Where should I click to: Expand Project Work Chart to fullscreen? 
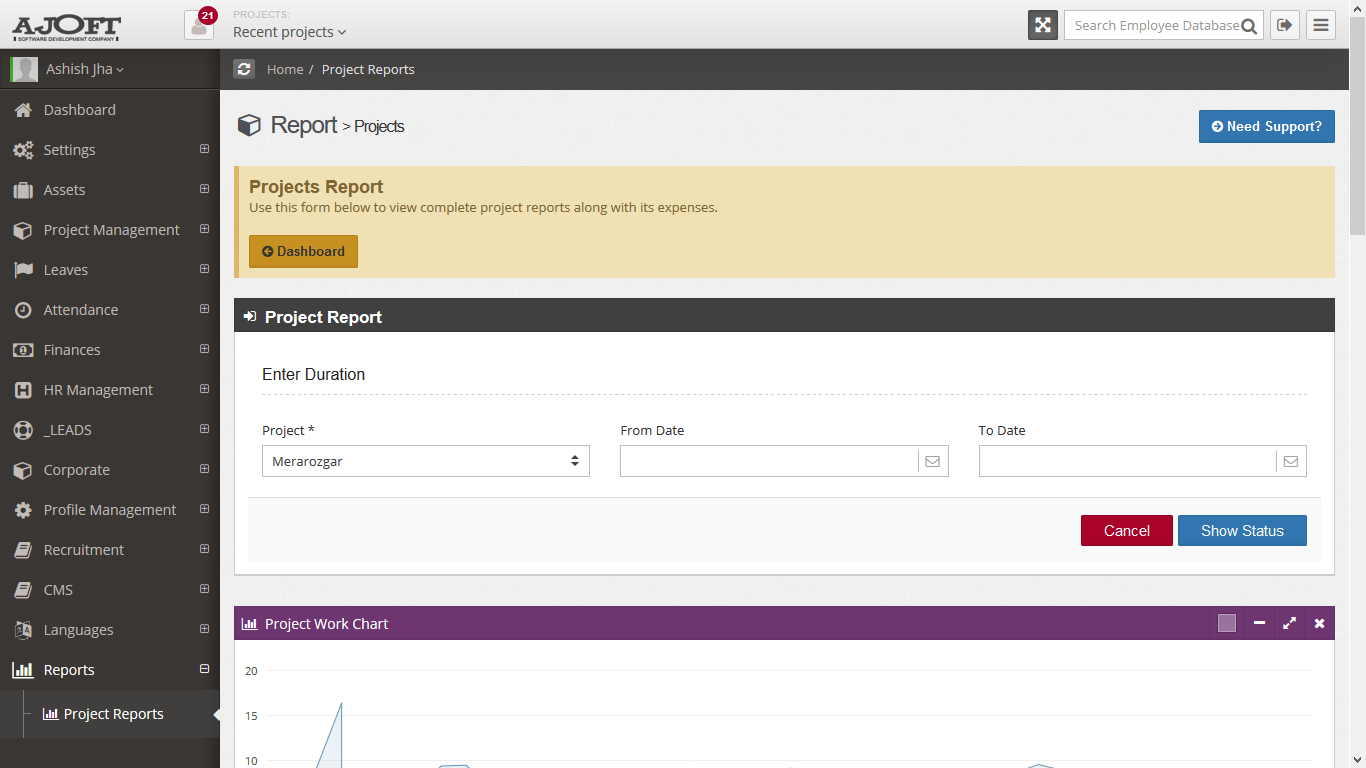click(x=1289, y=623)
